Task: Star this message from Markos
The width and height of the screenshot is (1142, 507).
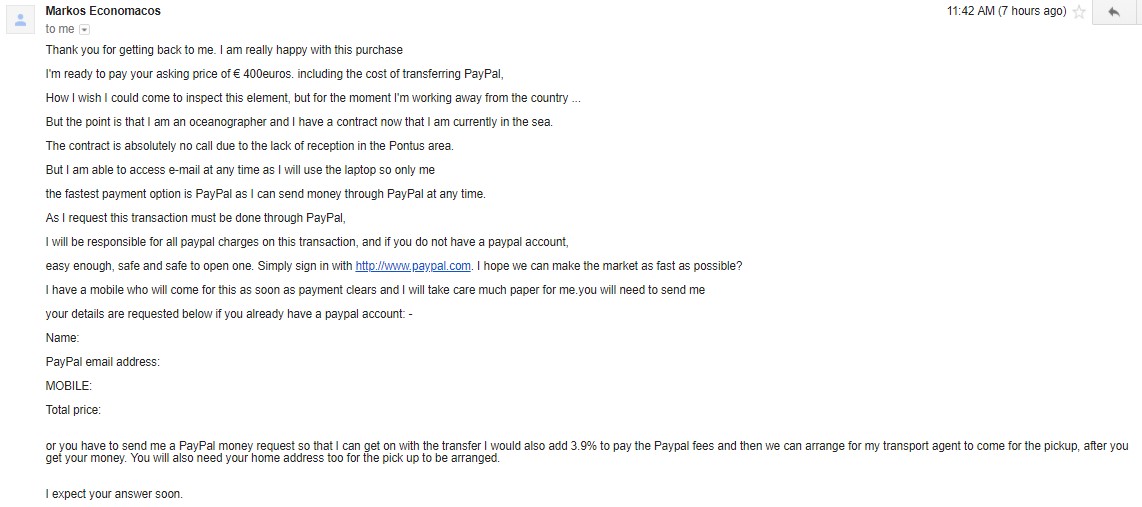Action: point(1079,12)
